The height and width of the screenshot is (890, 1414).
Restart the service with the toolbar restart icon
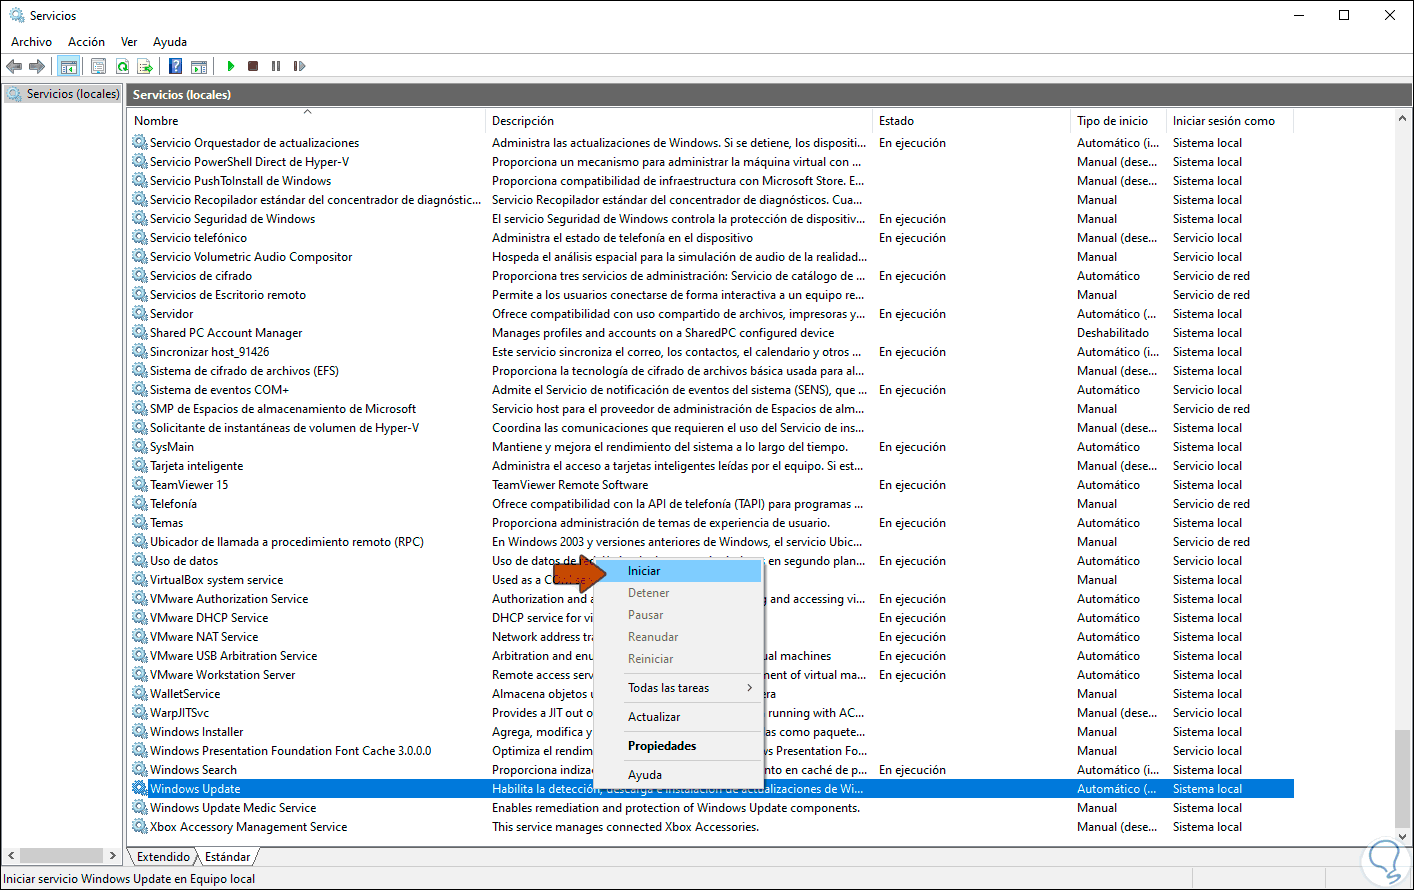(x=299, y=66)
